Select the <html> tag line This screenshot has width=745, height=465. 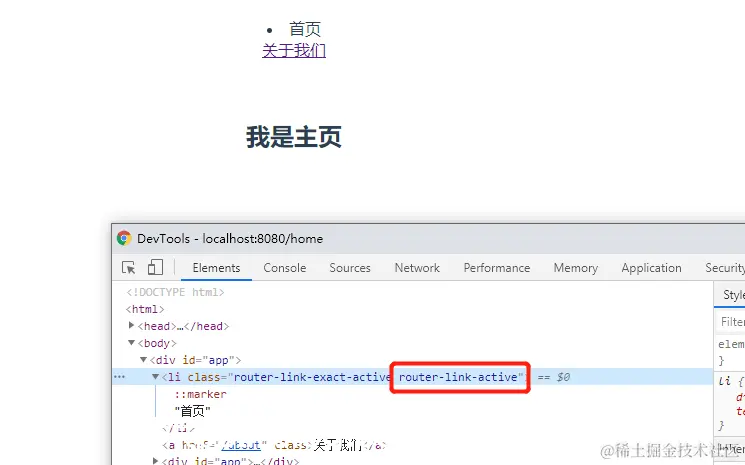click(x=145, y=309)
